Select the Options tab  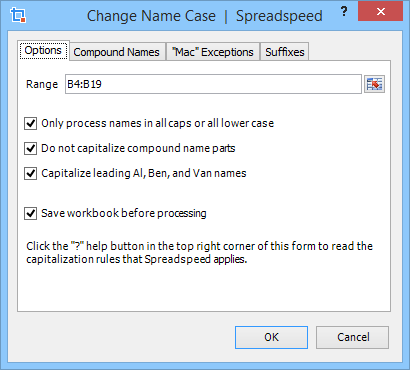click(43, 51)
